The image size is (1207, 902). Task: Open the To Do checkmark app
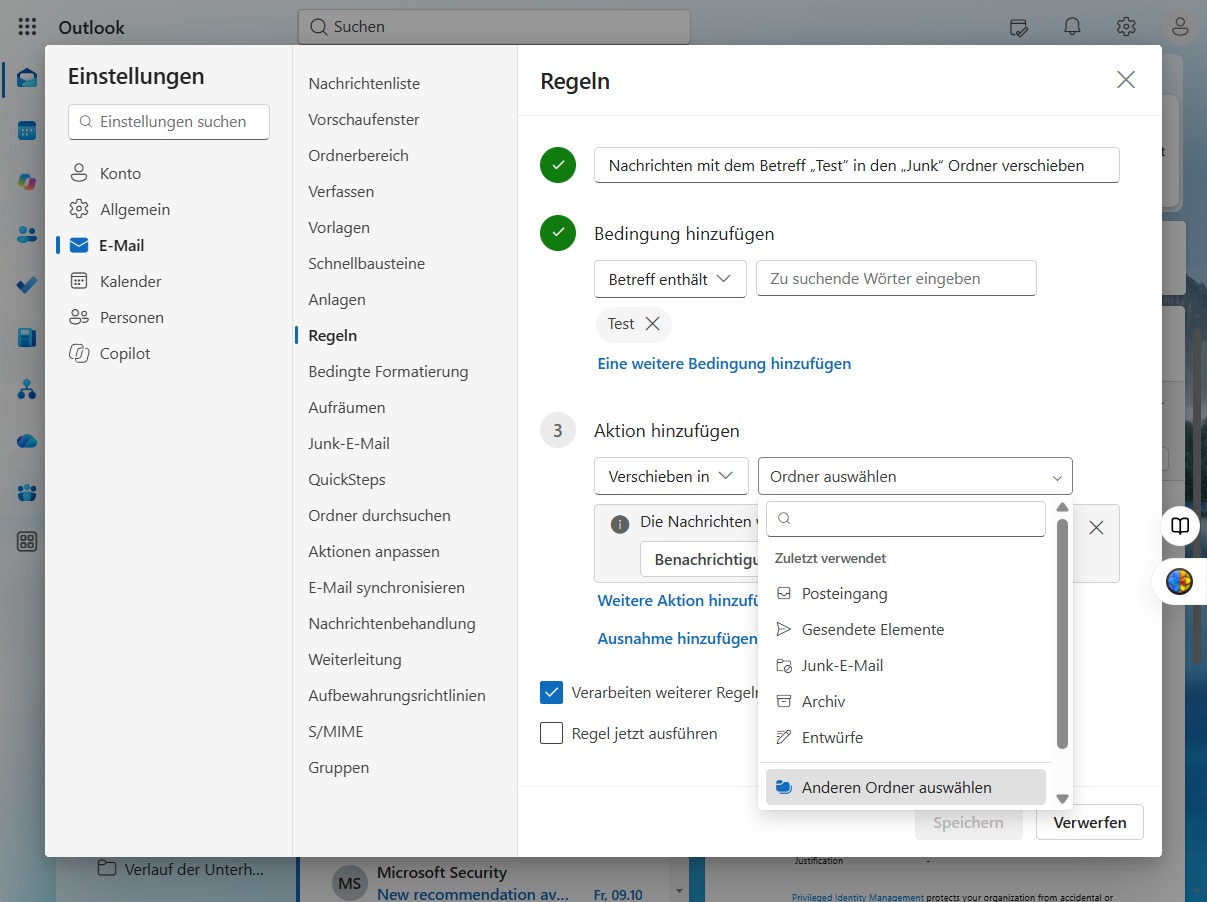pyautogui.click(x=27, y=285)
